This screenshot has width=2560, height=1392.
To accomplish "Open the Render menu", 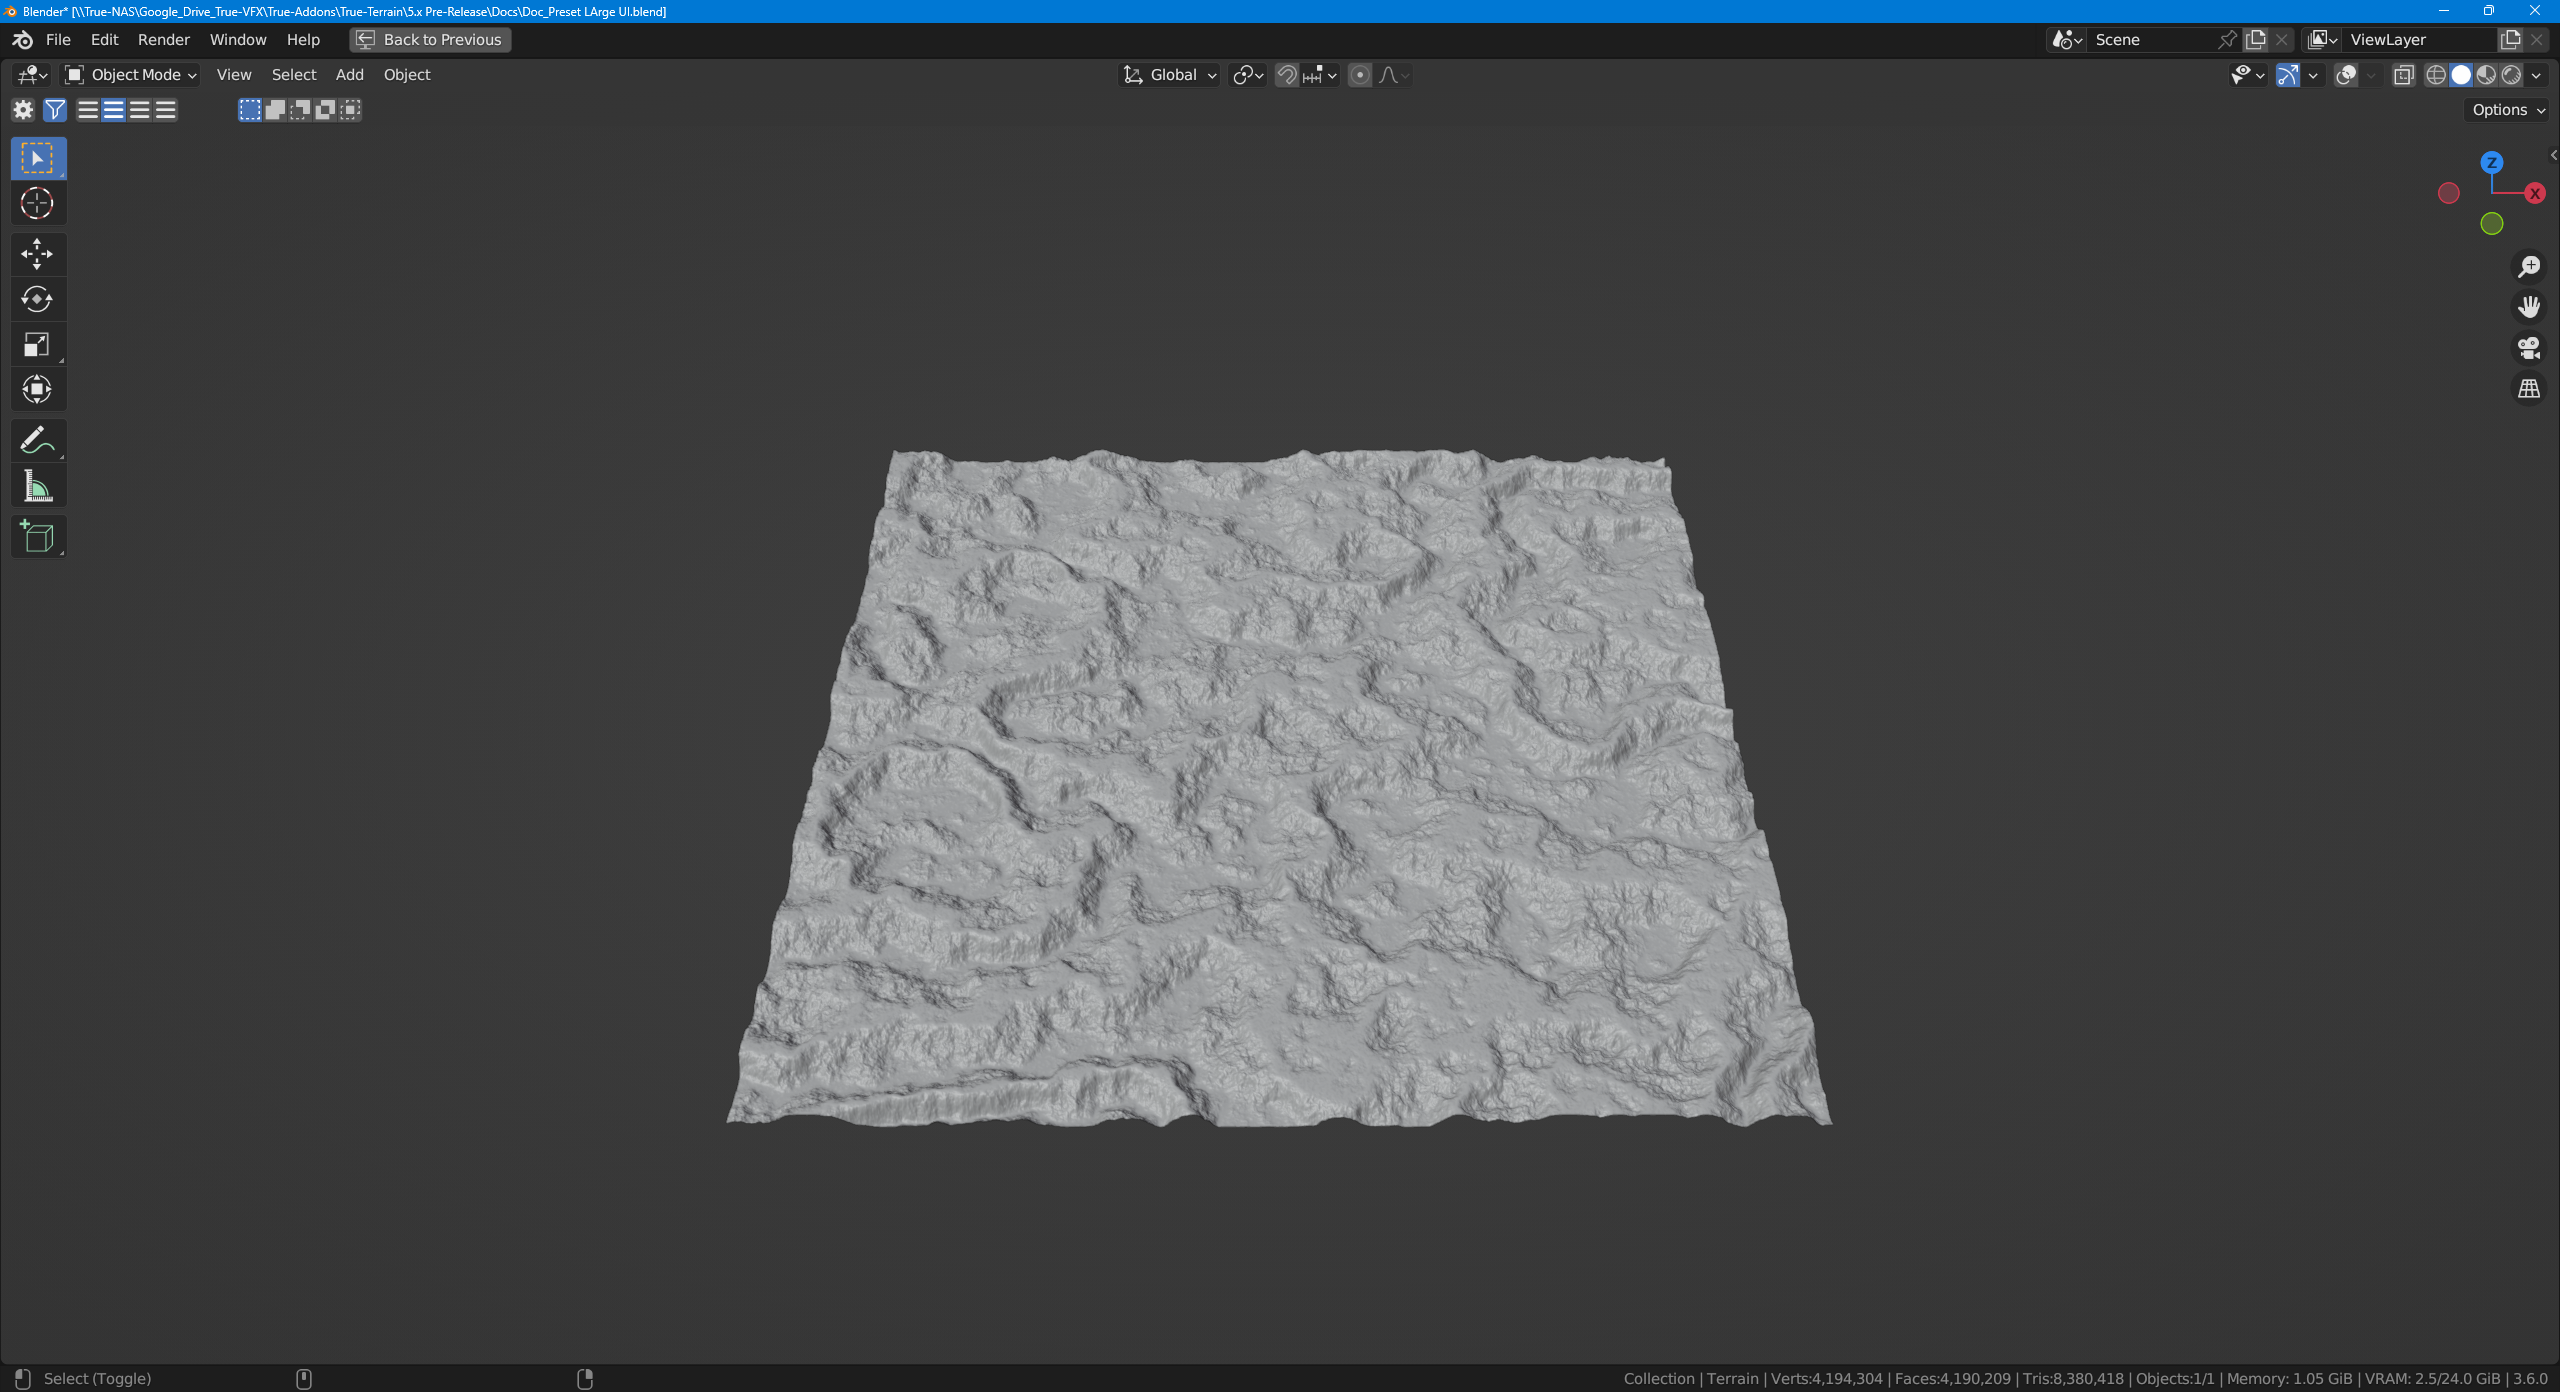I will 163,40.
